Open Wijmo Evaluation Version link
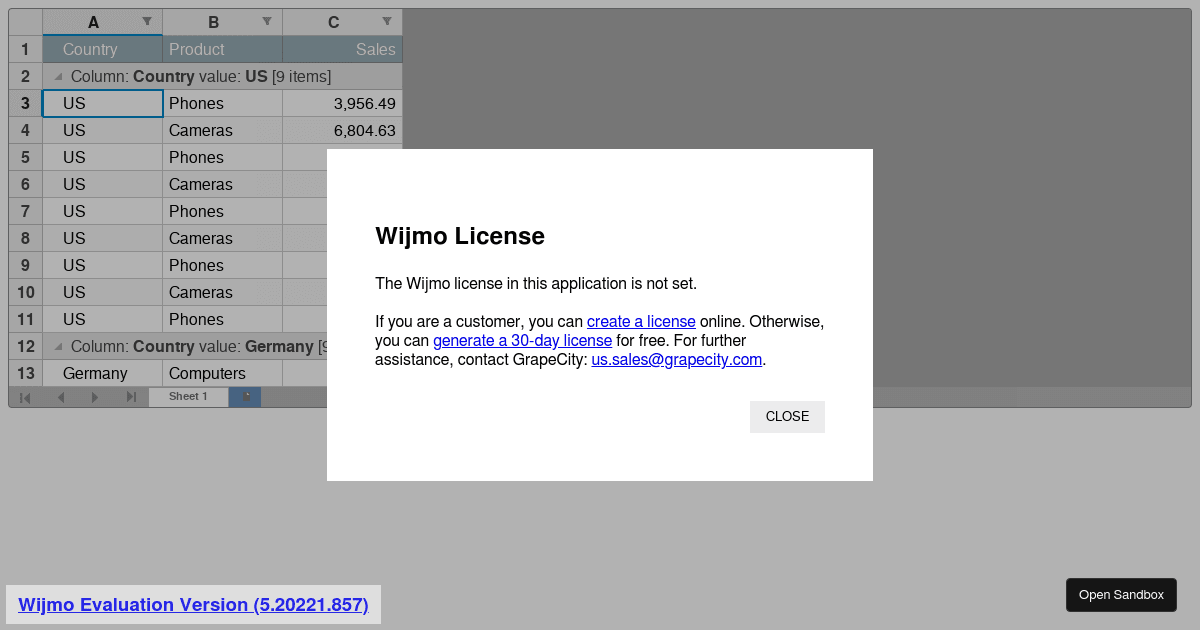 pyautogui.click(x=193, y=604)
